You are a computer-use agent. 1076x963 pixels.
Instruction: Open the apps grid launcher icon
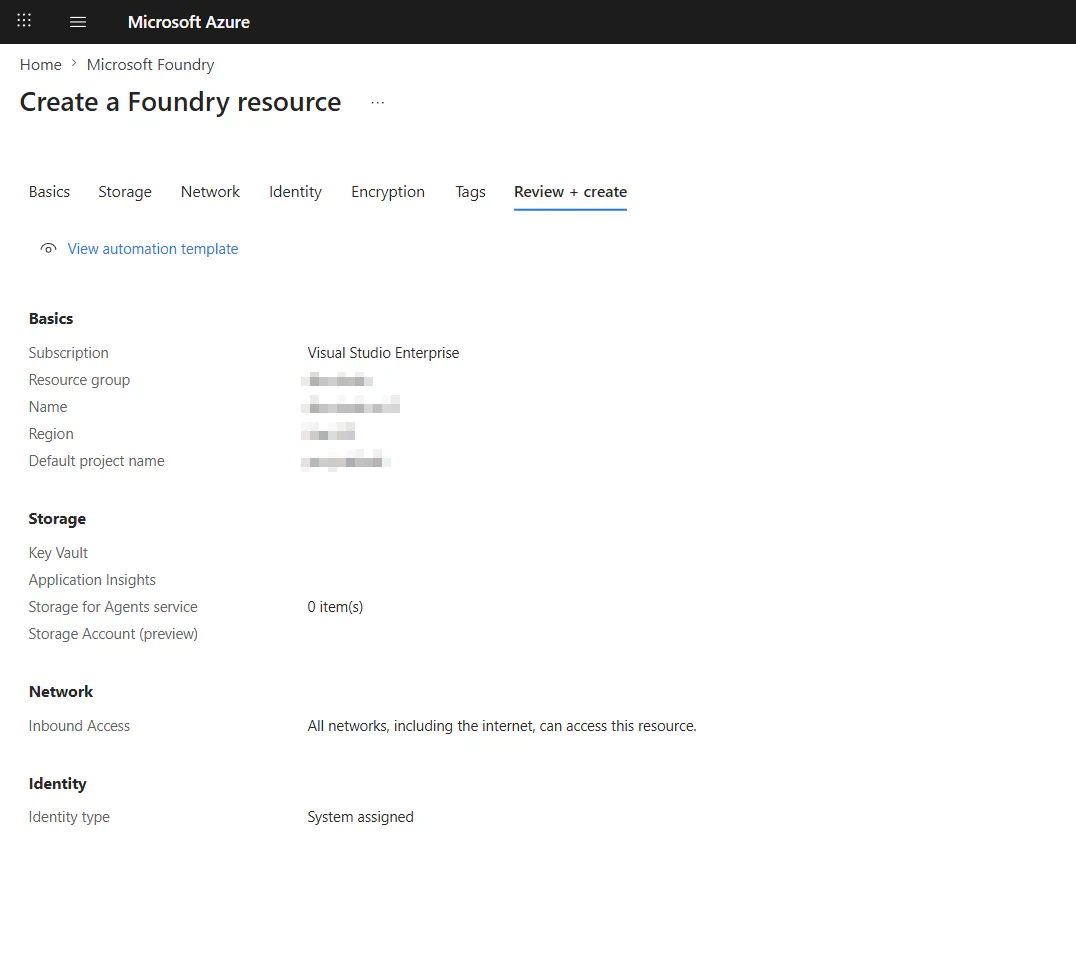coord(24,21)
